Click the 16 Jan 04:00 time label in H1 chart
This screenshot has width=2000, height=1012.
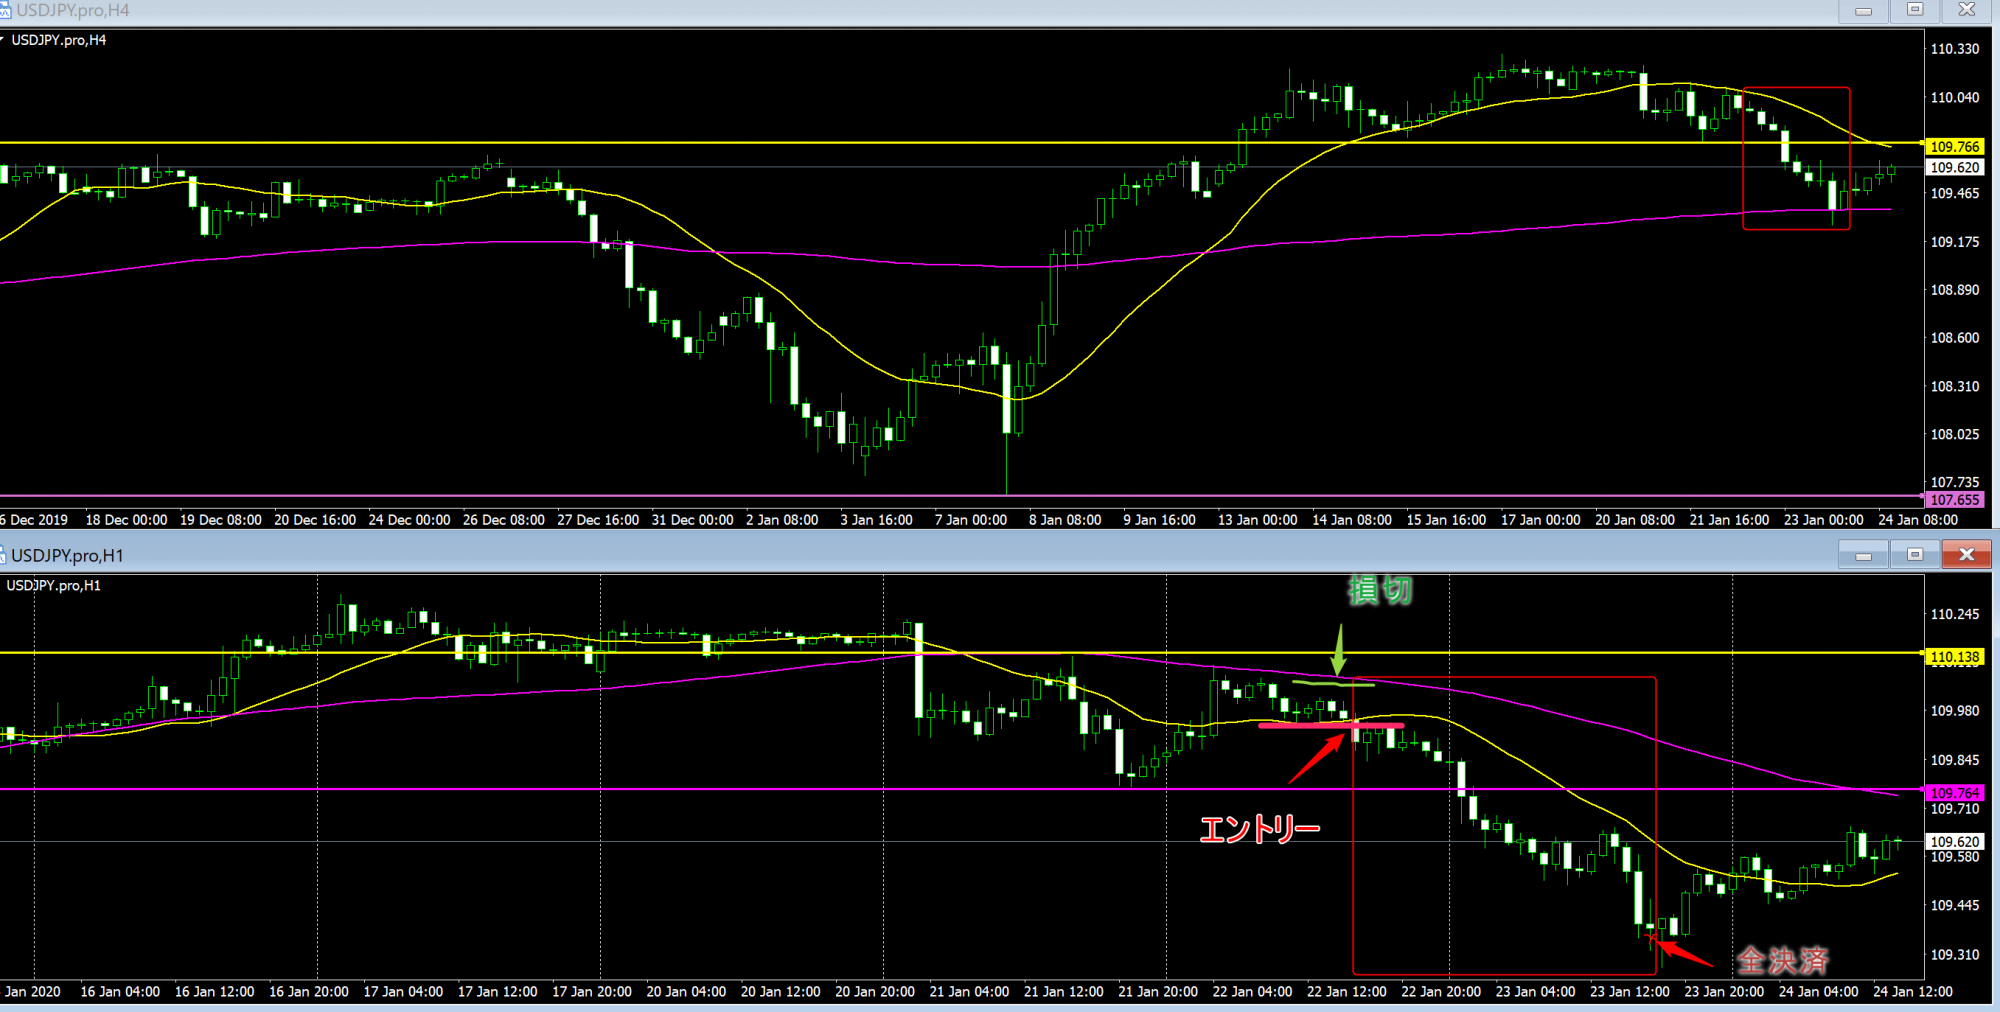point(120,992)
